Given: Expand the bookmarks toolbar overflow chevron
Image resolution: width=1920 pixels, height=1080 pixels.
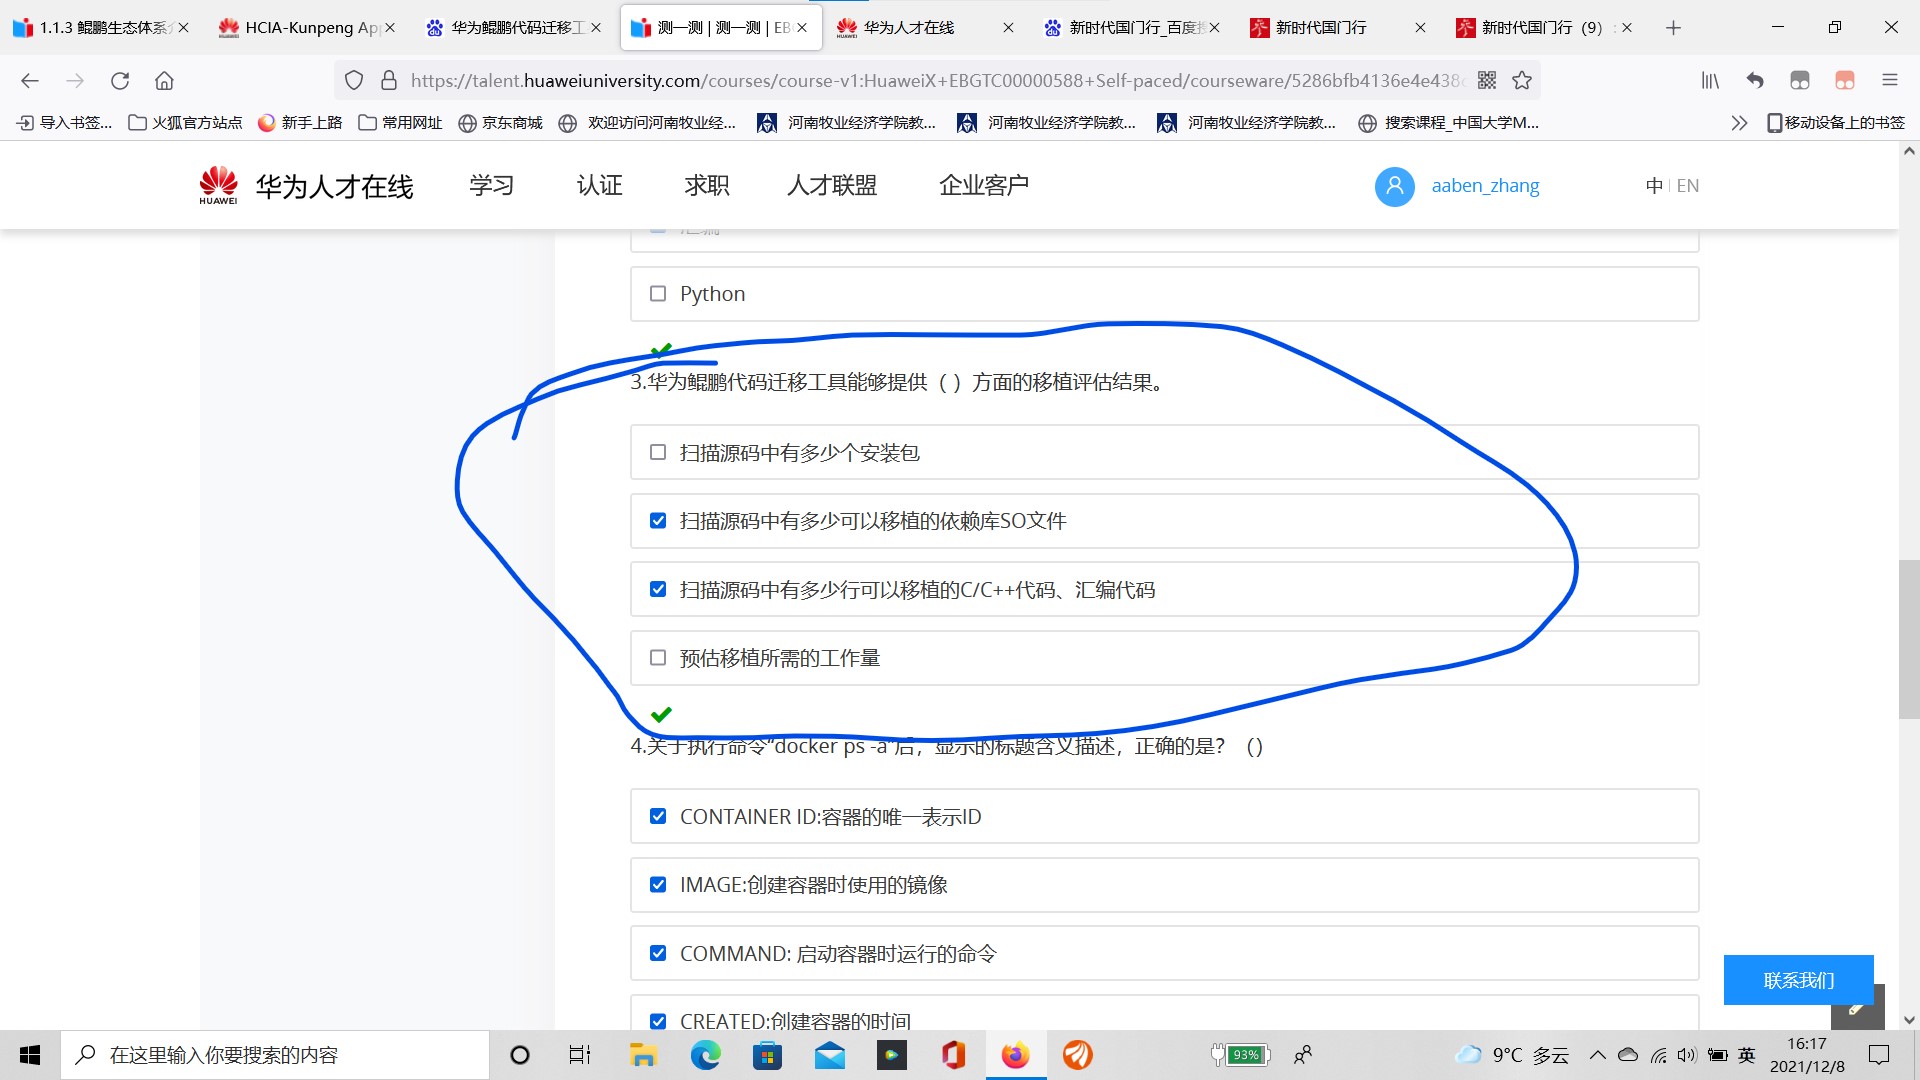Looking at the screenshot, I should (x=1739, y=123).
